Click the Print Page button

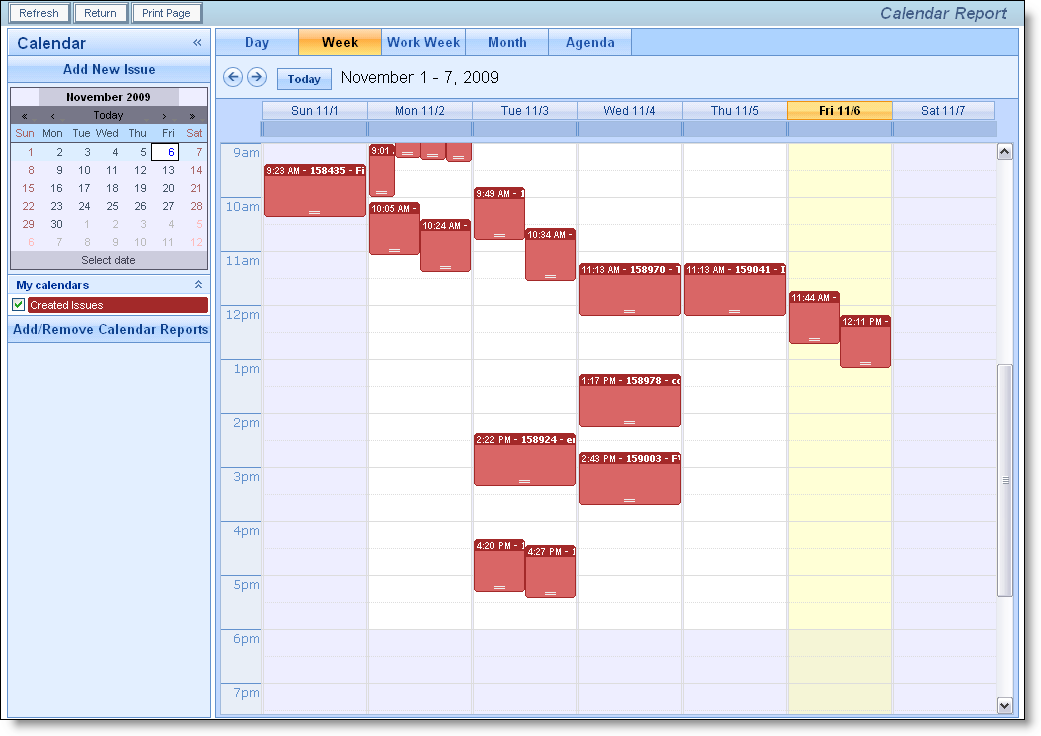point(166,14)
